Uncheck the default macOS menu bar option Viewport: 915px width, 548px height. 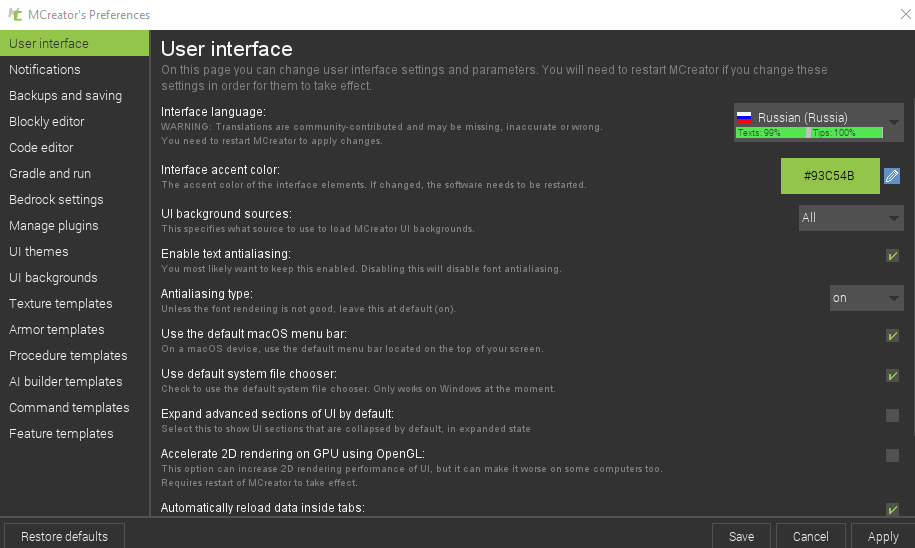click(892, 336)
